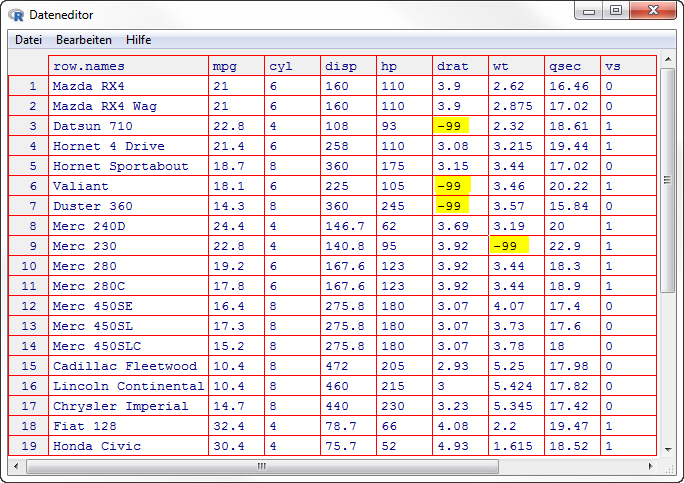This screenshot has height=483, width=684.
Task: Click the row.names column header
Action: [128, 66]
